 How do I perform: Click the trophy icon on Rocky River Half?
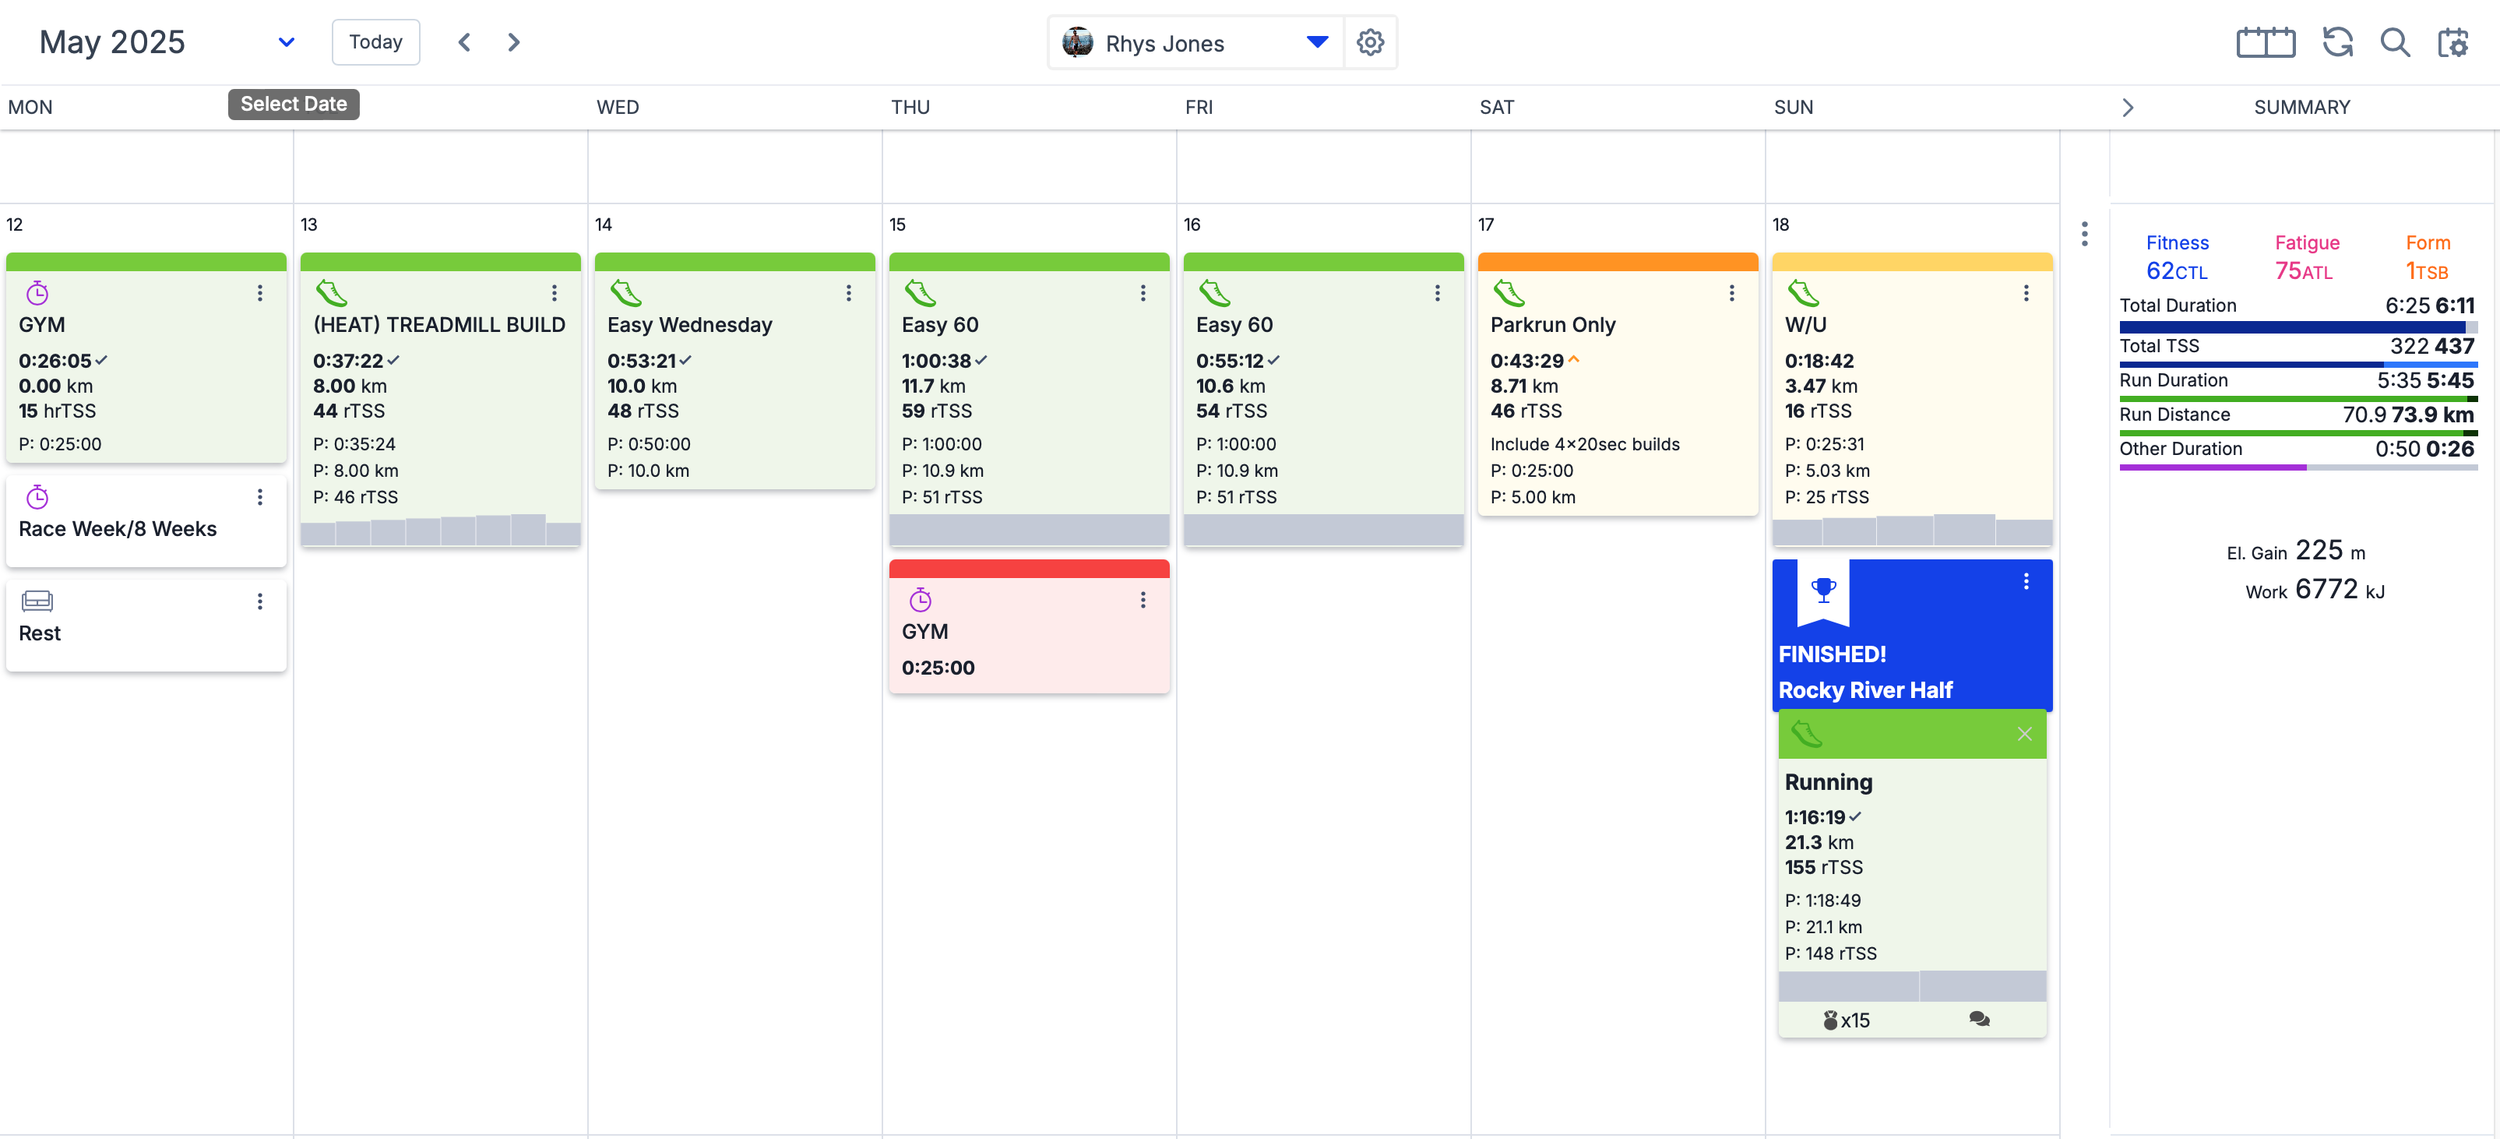[1823, 589]
